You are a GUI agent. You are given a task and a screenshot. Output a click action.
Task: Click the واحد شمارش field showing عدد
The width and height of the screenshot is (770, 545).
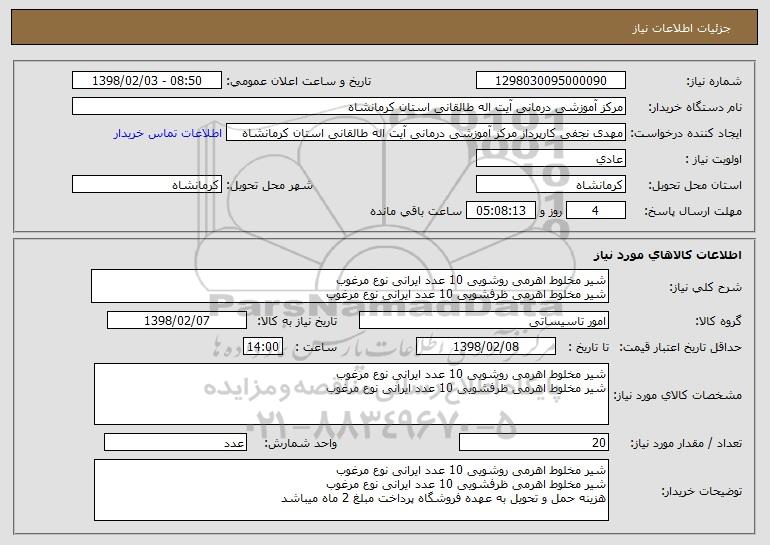pyautogui.click(x=175, y=442)
